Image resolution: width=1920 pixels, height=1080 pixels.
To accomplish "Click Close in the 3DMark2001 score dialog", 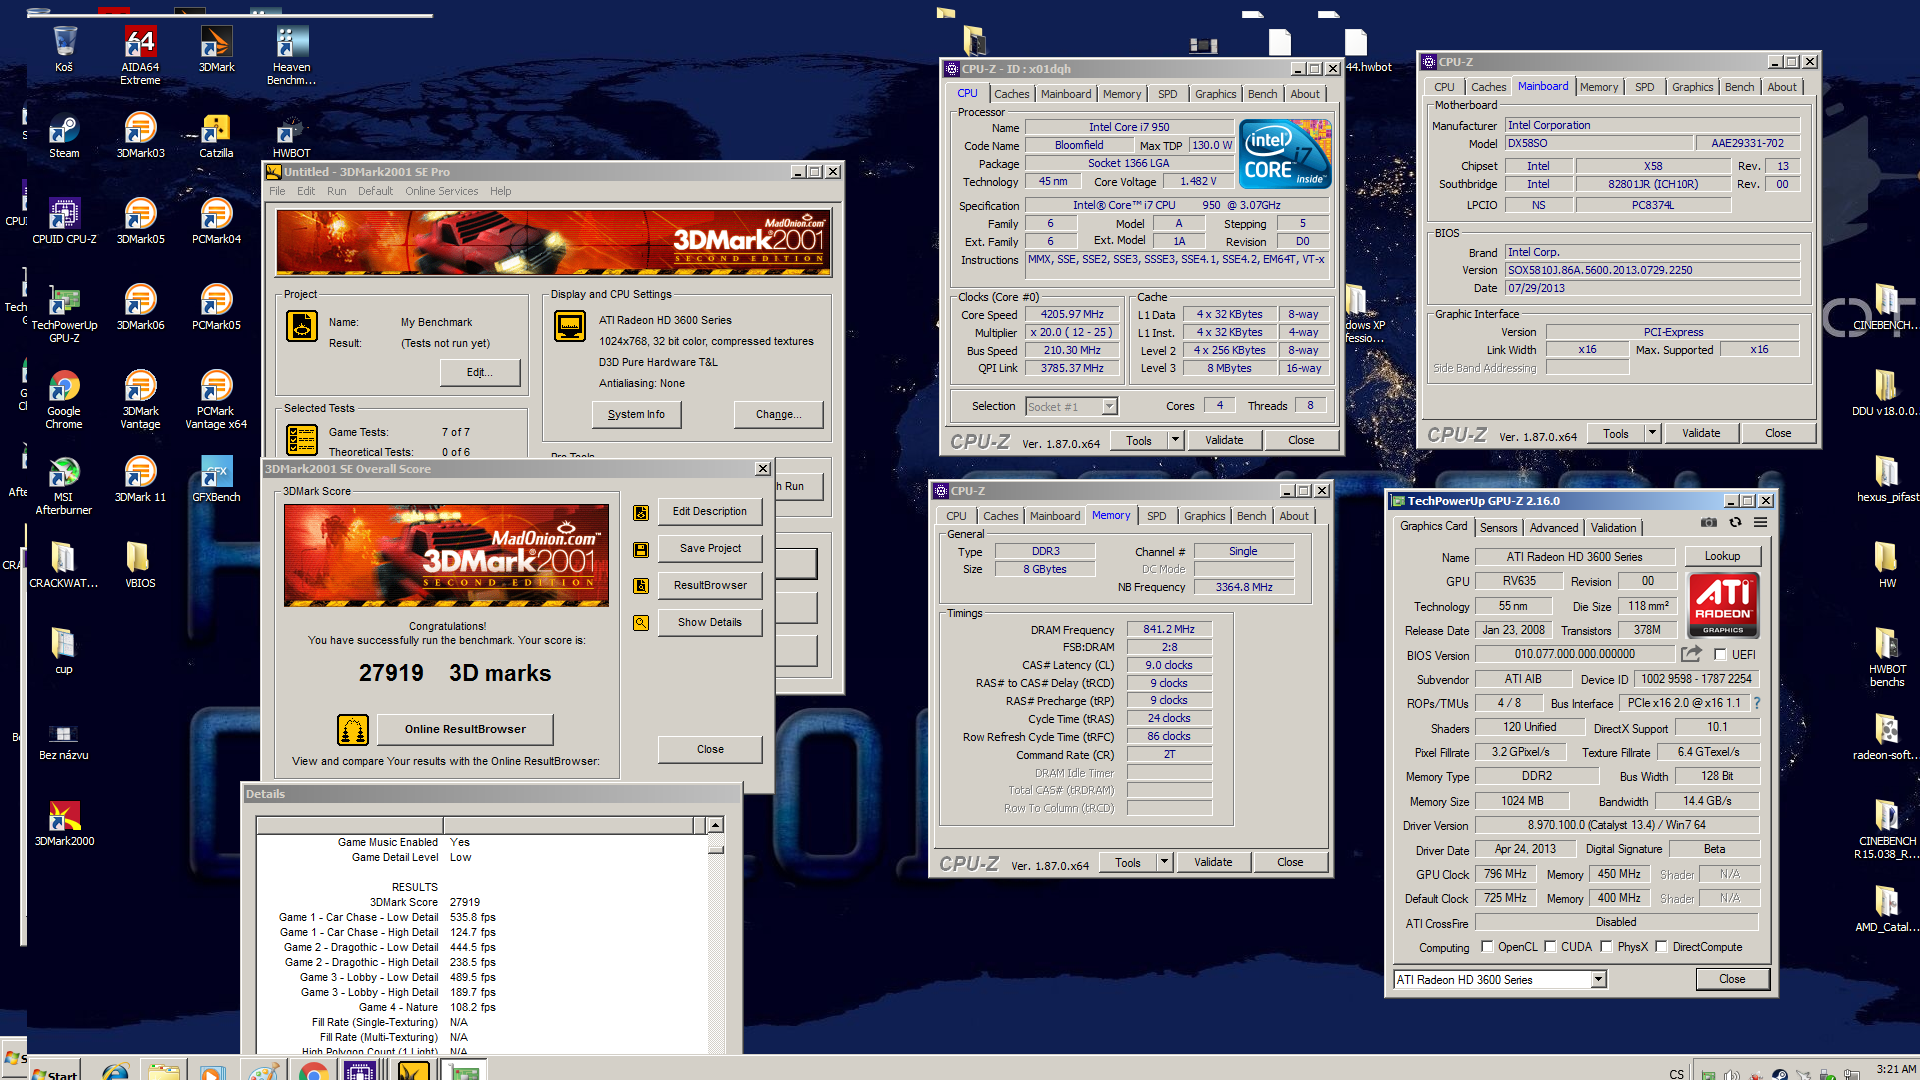I will coord(710,749).
